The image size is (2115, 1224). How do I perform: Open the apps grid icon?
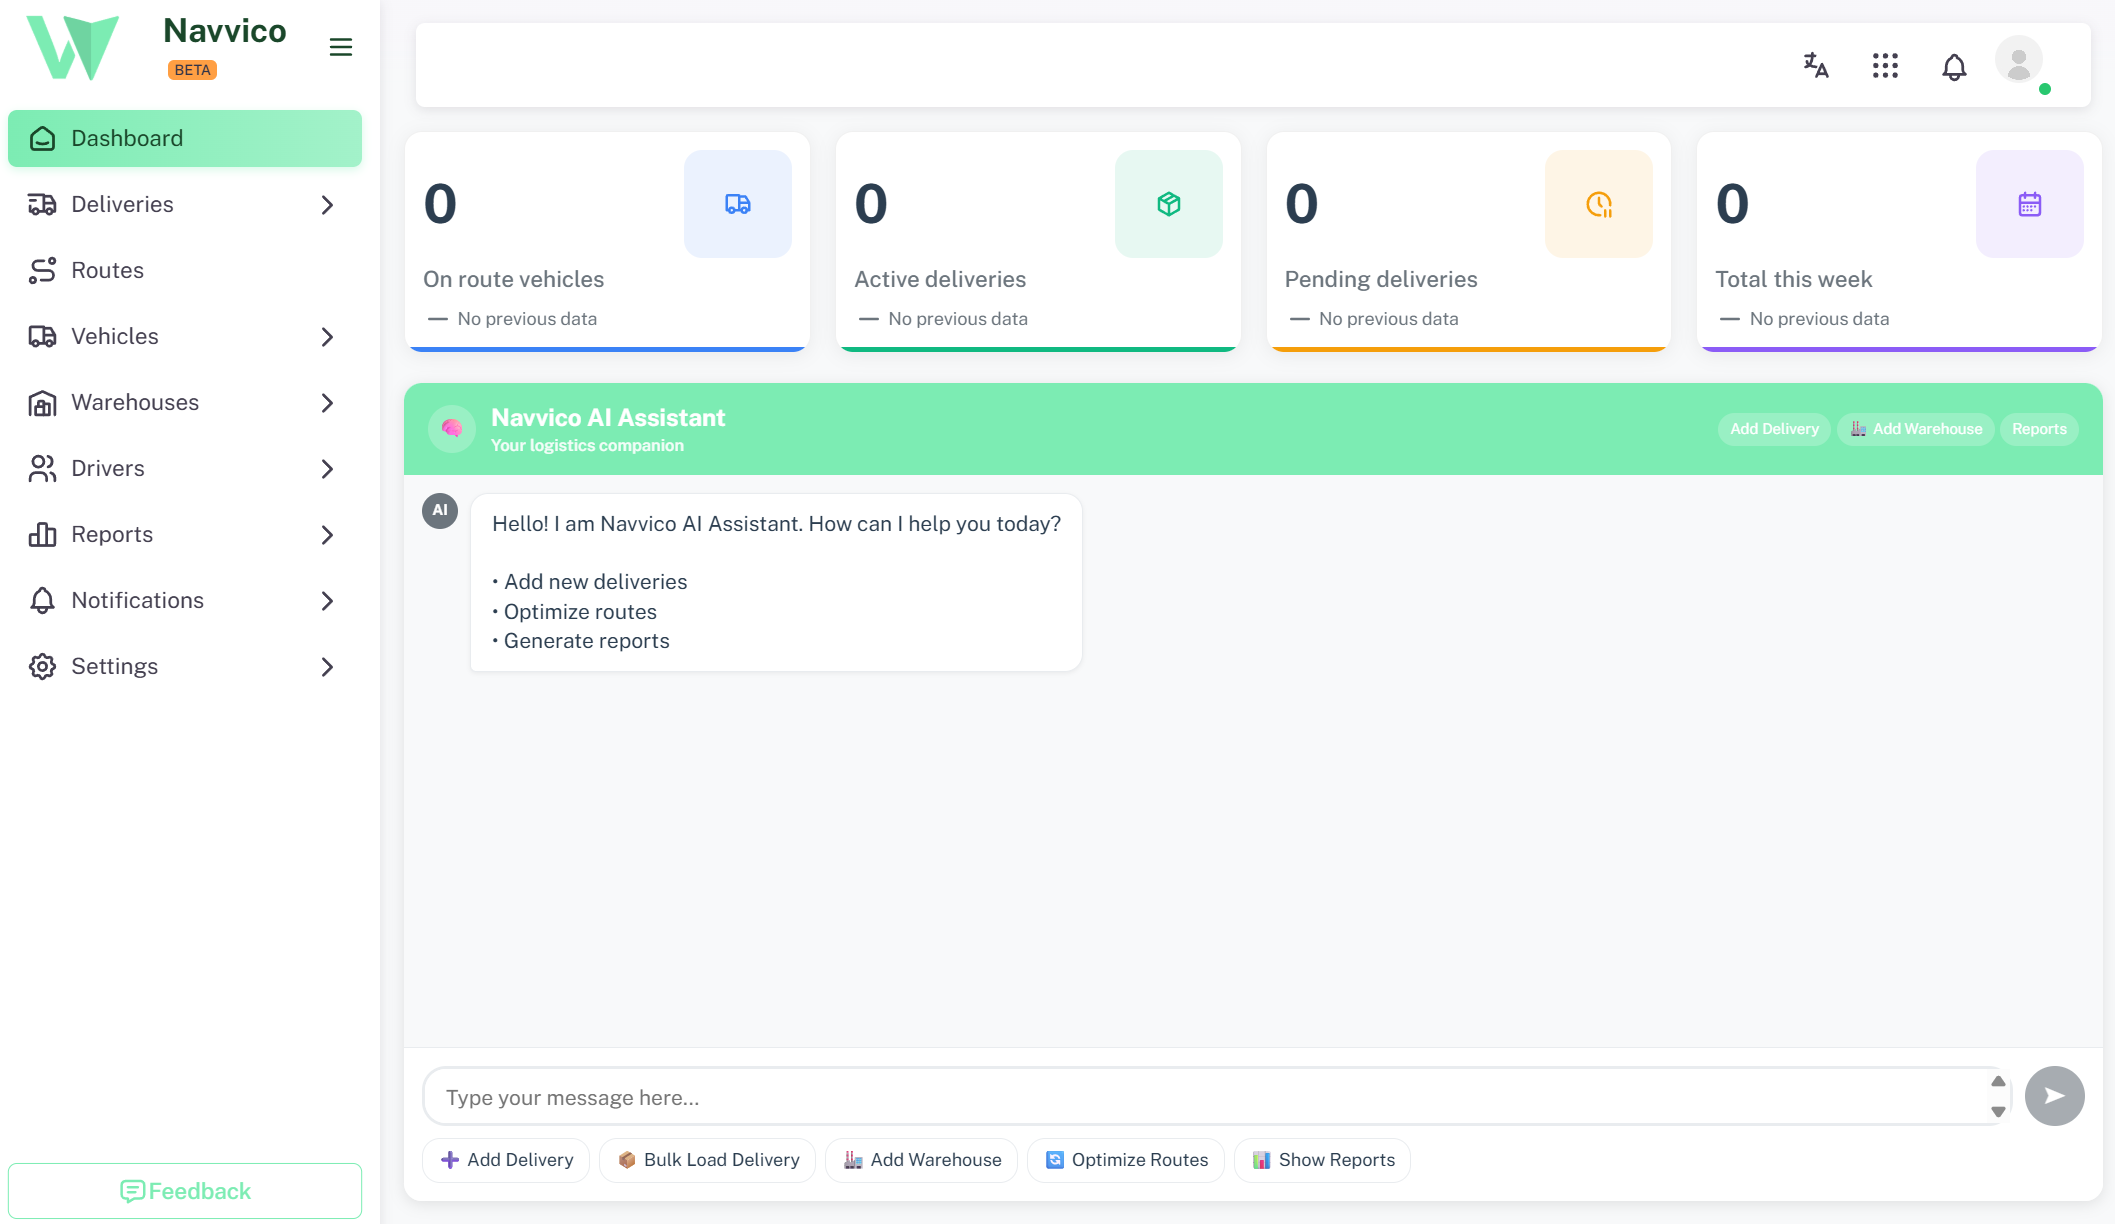click(1885, 66)
